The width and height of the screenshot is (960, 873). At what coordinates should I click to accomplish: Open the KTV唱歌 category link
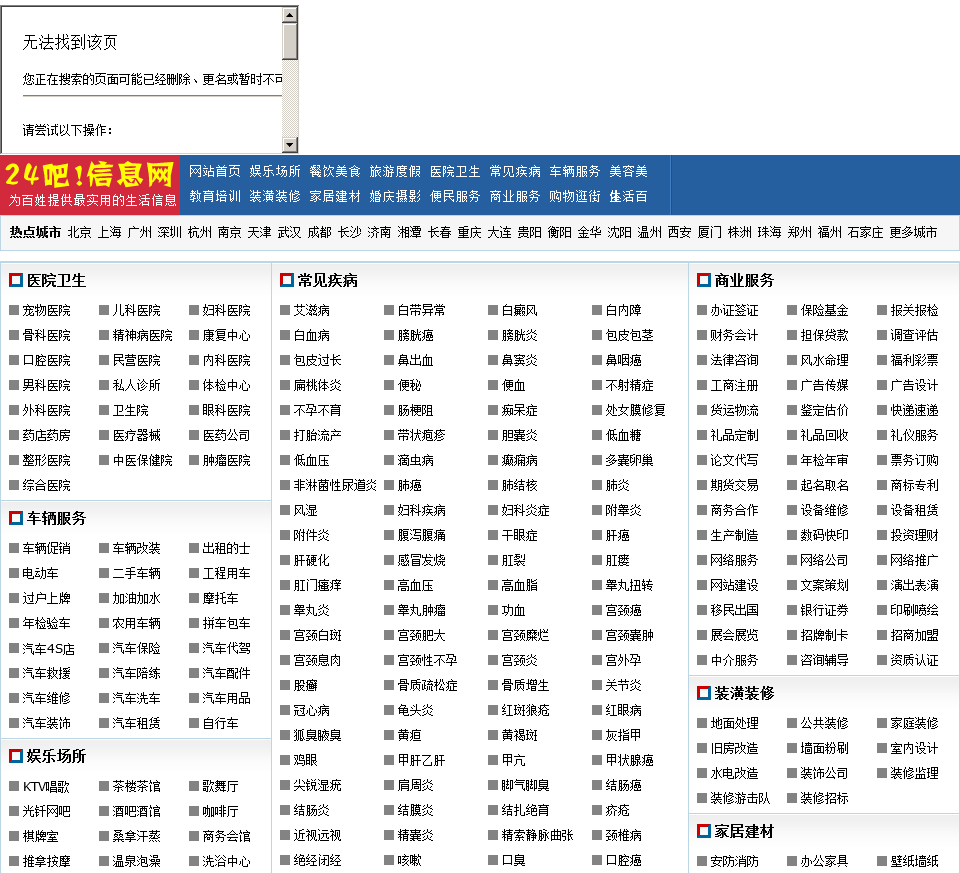[47, 787]
